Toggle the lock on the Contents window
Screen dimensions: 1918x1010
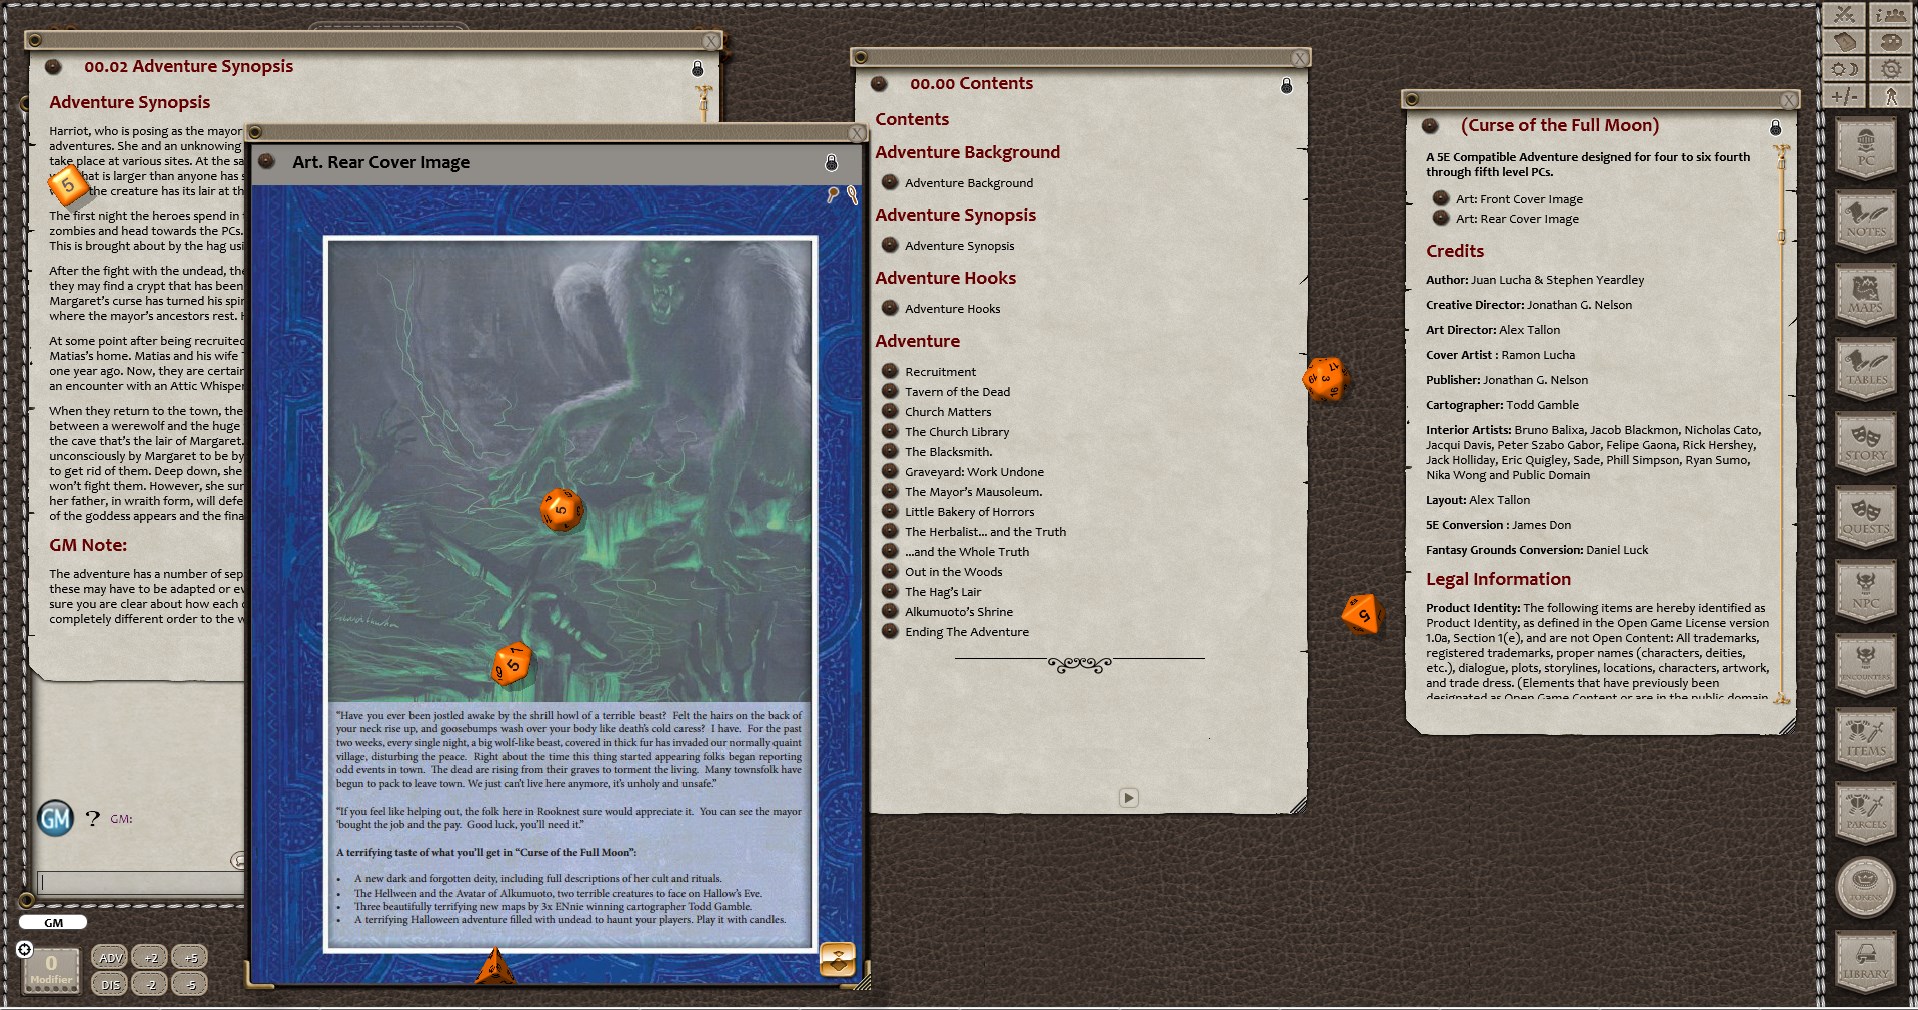click(1285, 86)
